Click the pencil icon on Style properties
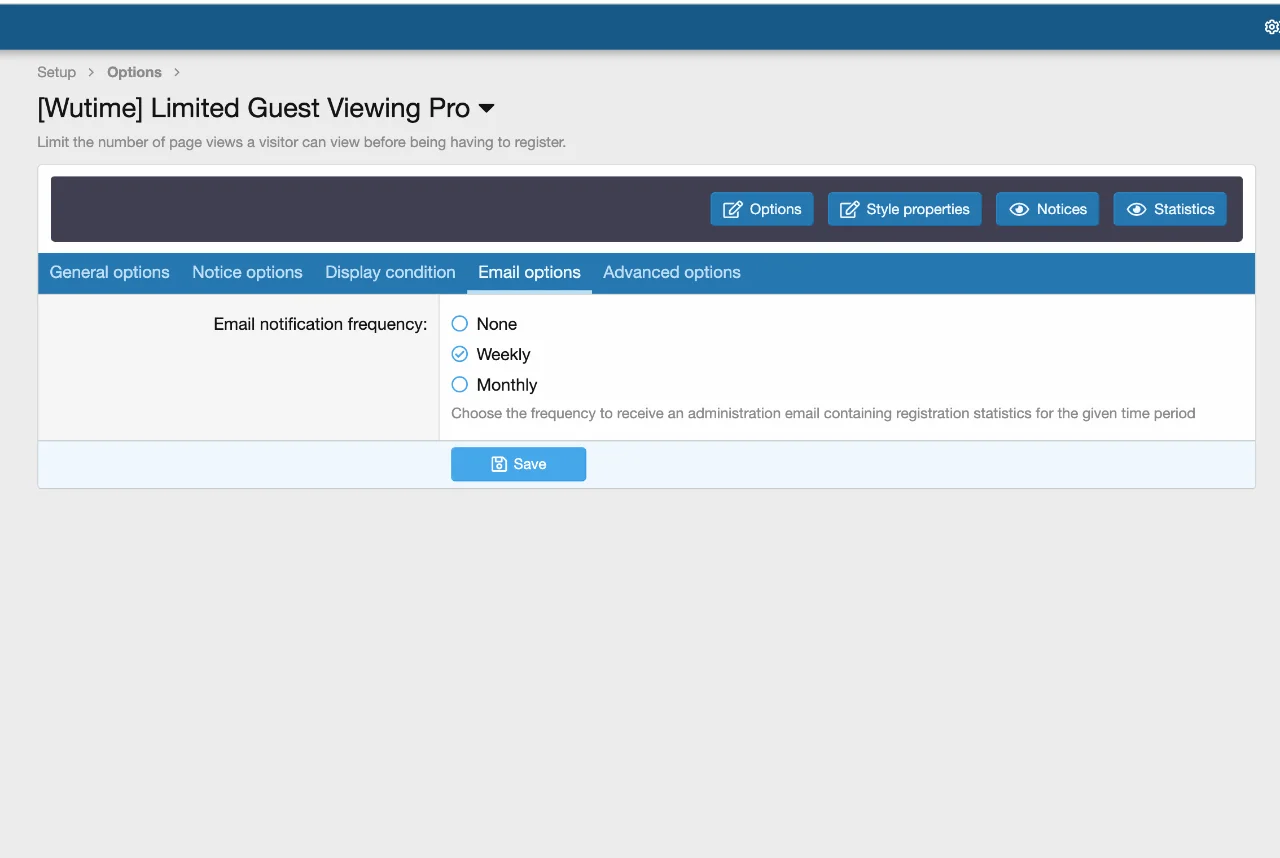This screenshot has width=1280, height=858. pos(849,209)
